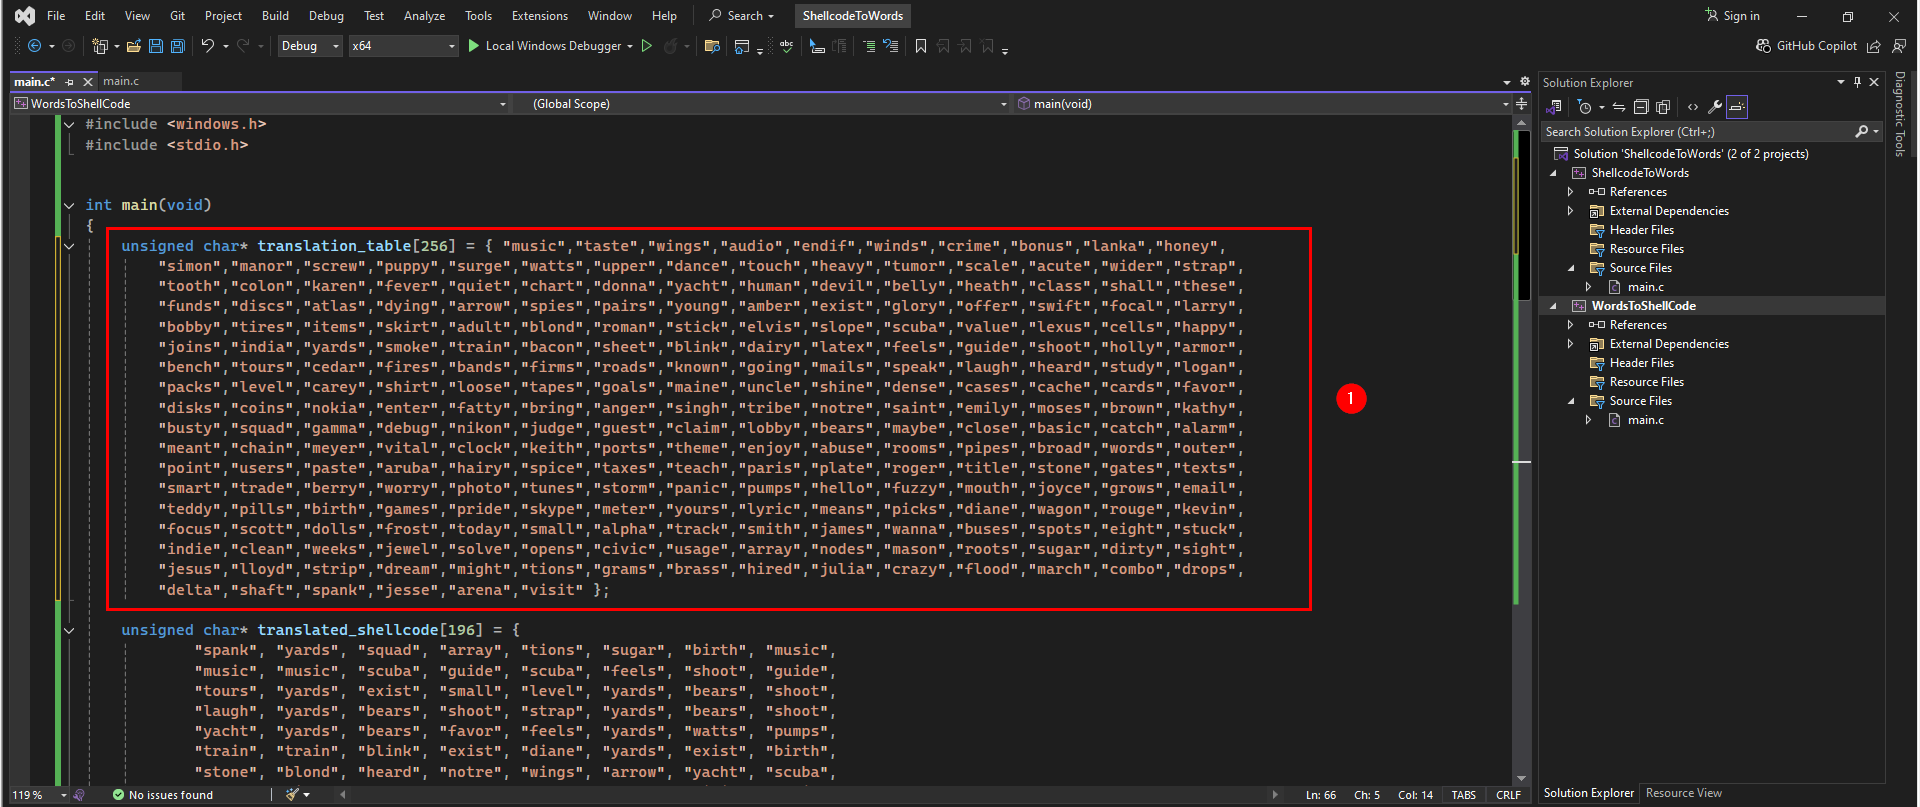Expand References under ShellcodeToWords project

[1570, 192]
